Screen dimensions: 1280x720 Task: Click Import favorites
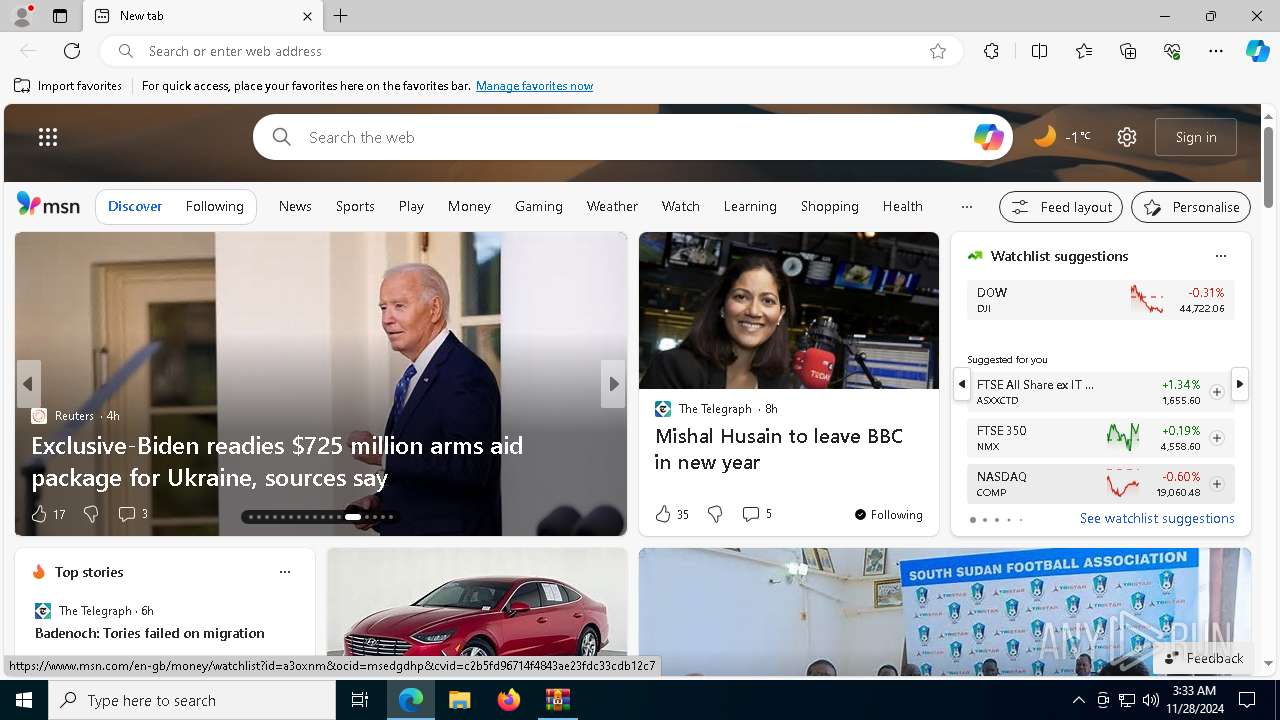(x=68, y=86)
